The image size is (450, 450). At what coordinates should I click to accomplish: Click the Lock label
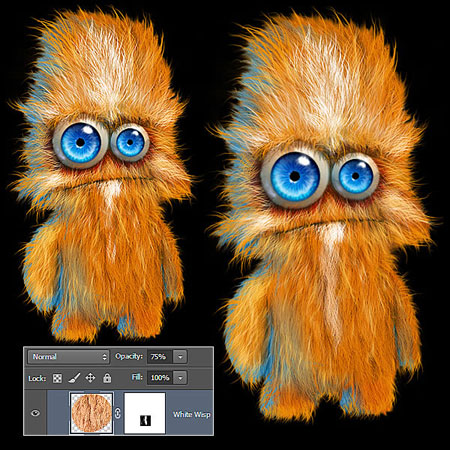click(x=37, y=378)
